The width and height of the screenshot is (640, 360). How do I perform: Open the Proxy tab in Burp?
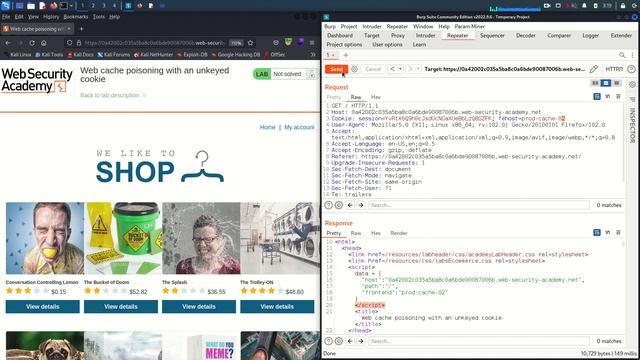(398, 36)
